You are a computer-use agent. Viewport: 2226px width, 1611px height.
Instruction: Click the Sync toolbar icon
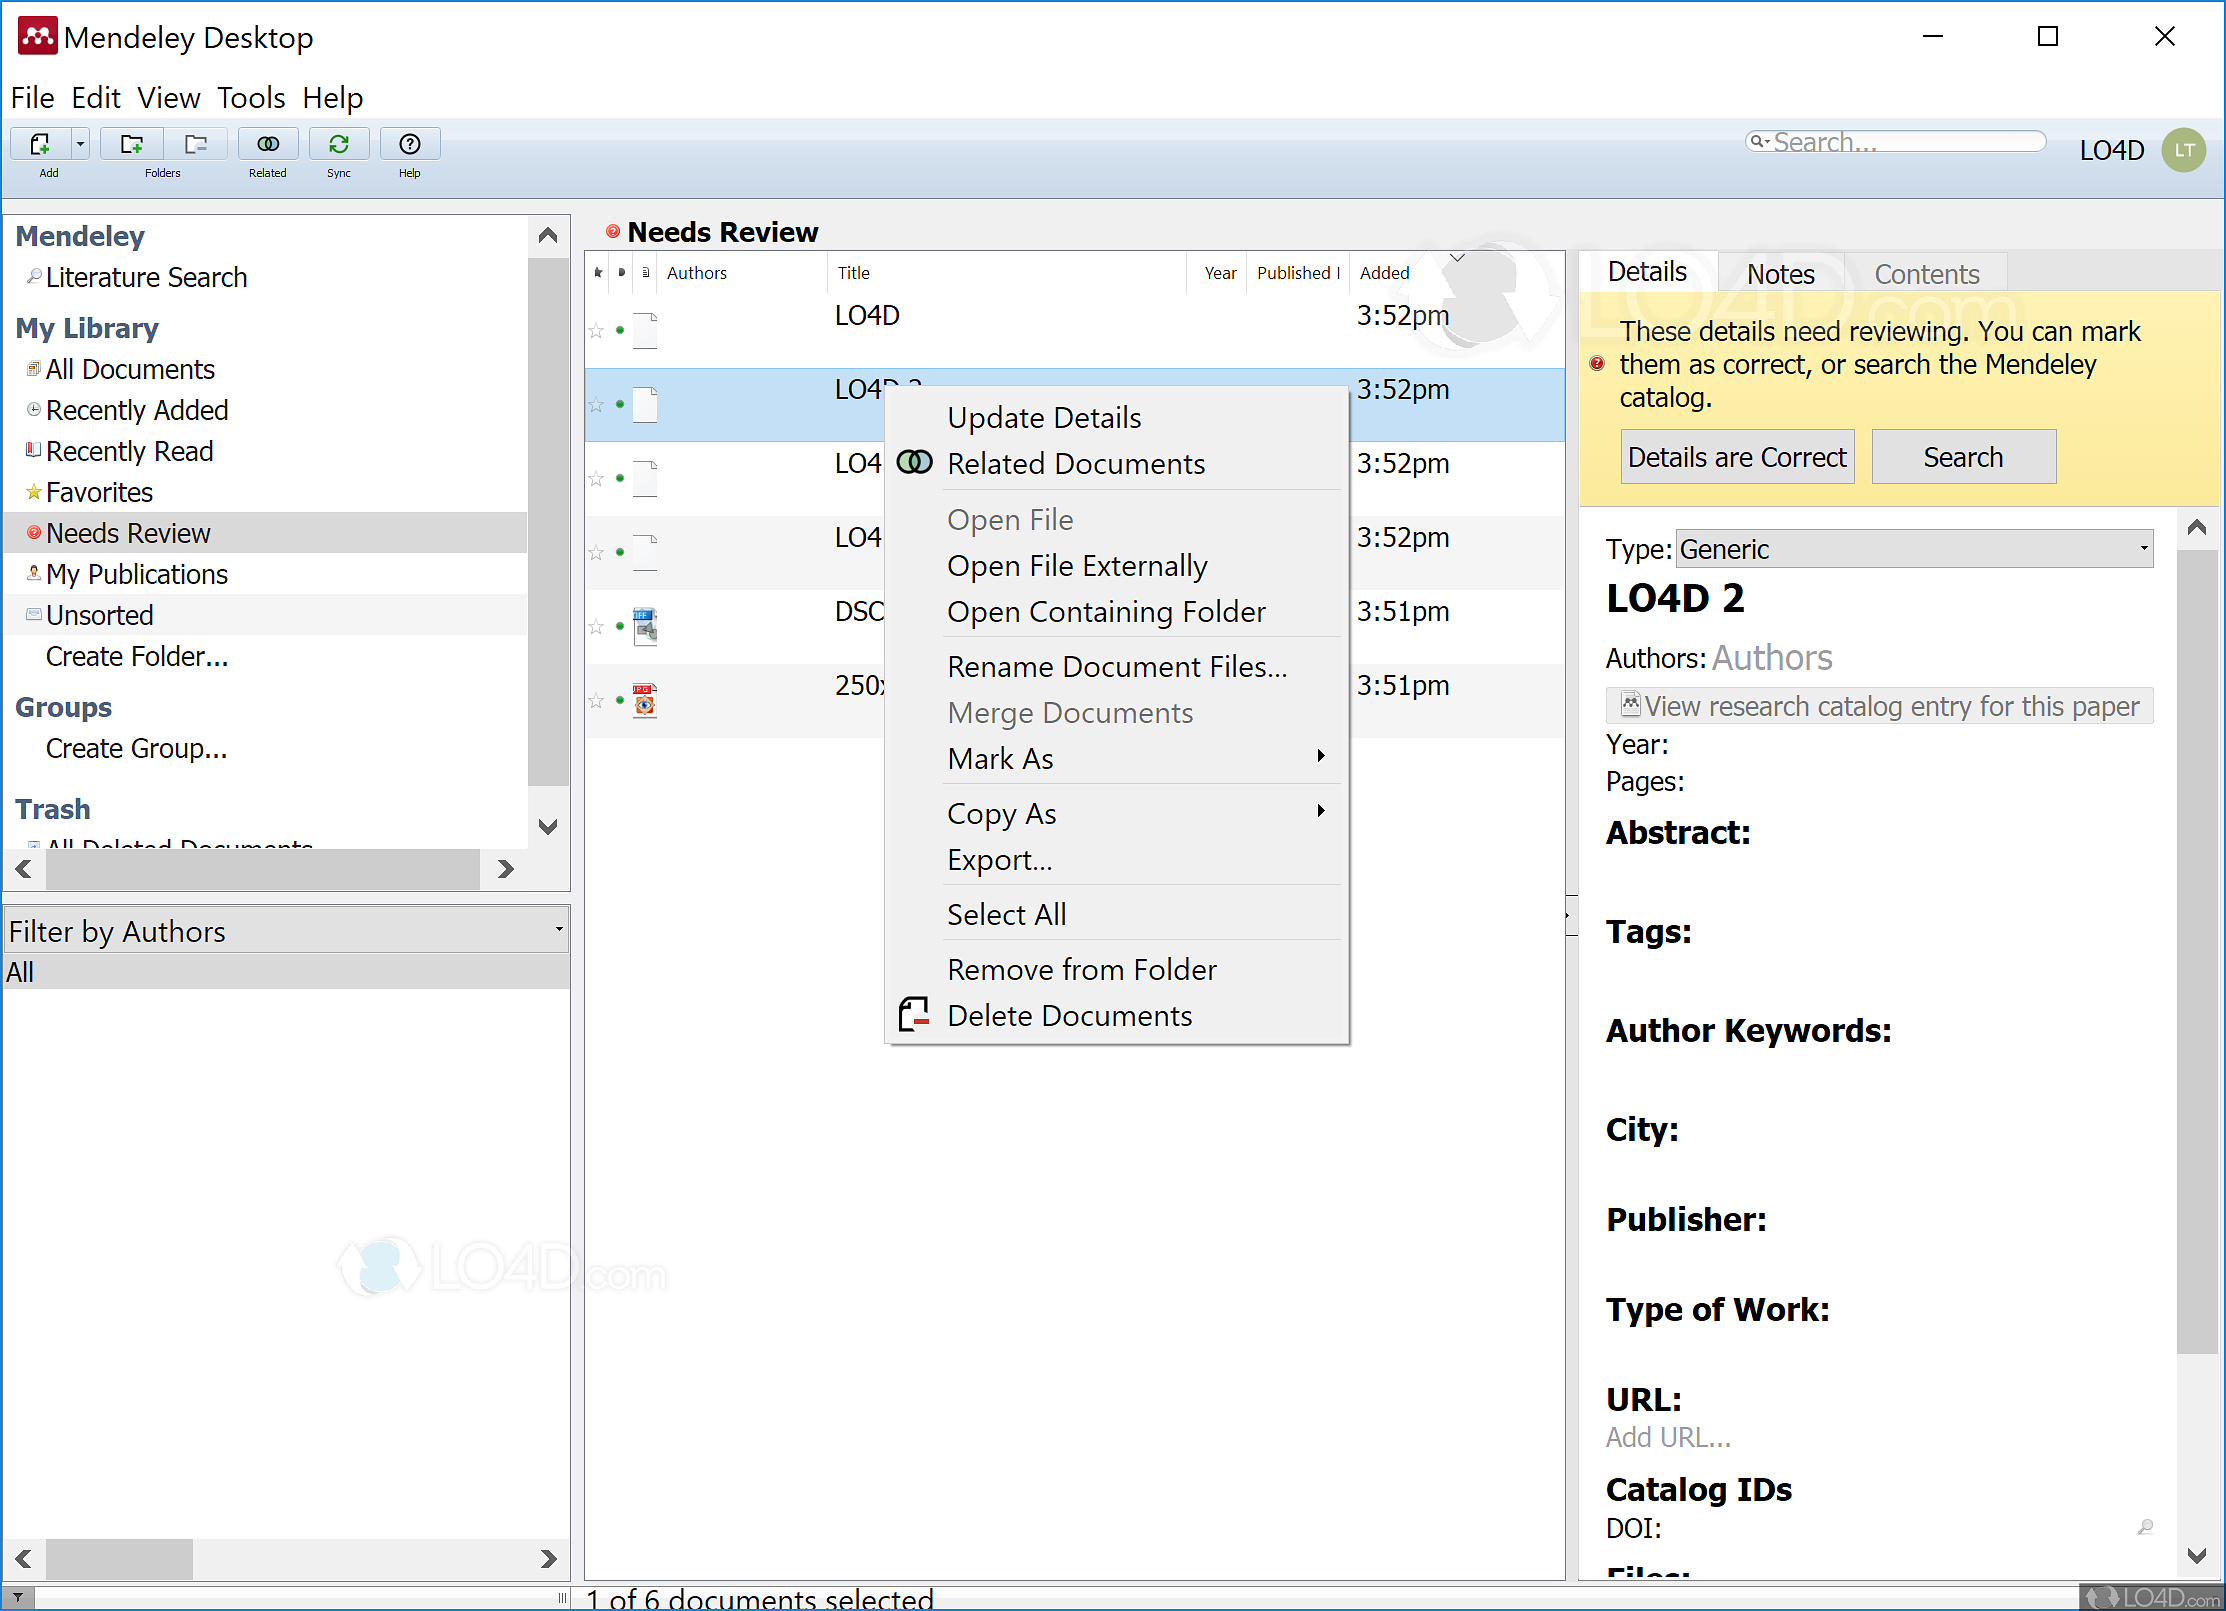click(339, 145)
